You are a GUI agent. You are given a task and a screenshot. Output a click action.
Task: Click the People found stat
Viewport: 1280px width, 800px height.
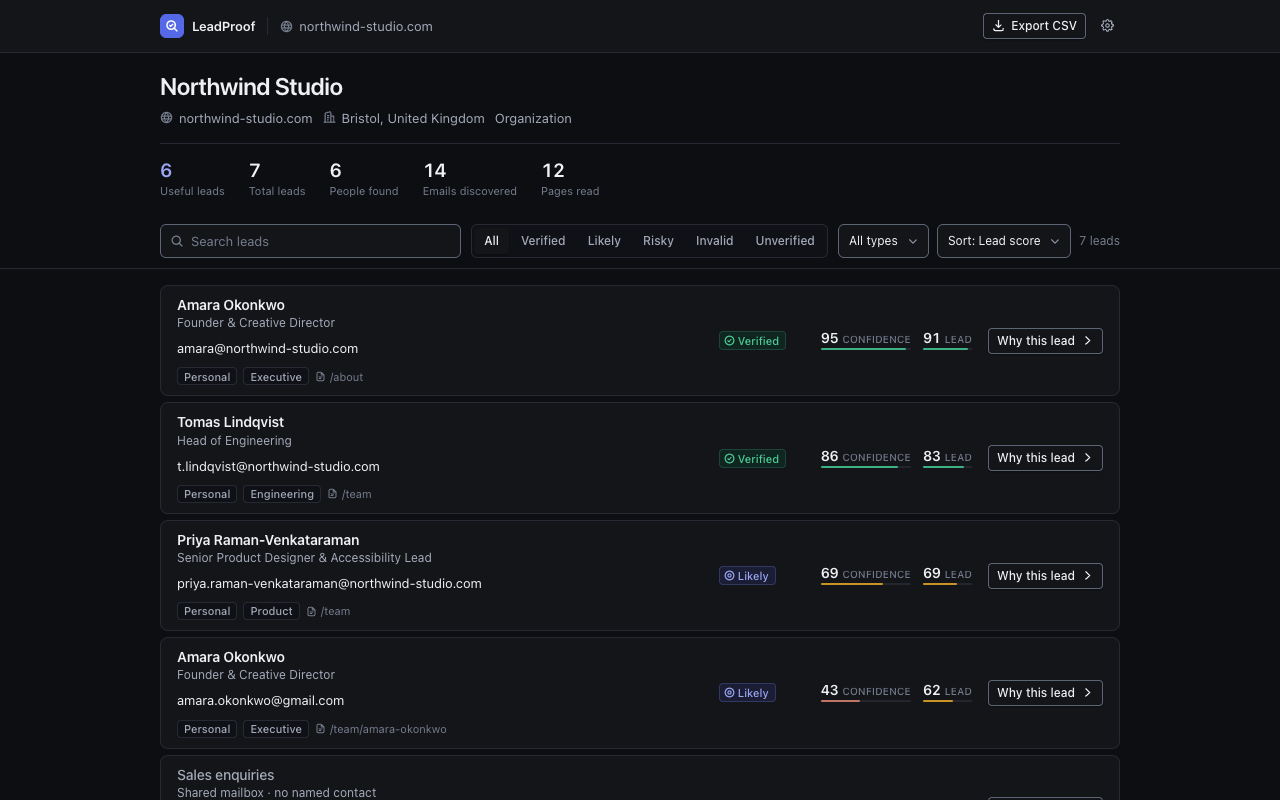364,179
